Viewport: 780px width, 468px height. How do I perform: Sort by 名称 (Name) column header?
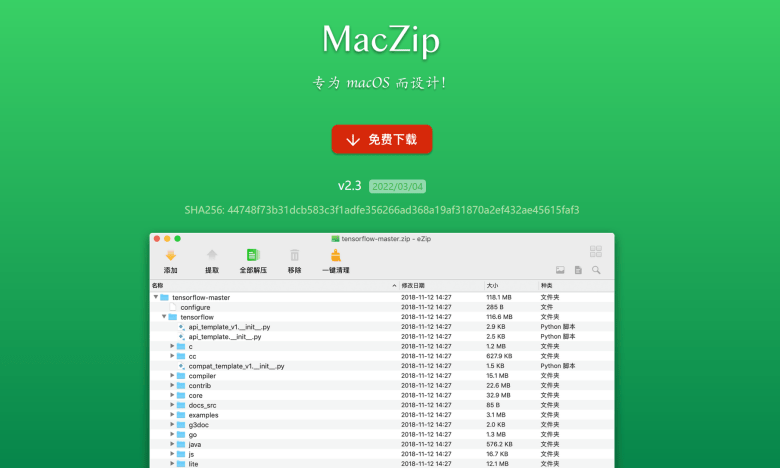point(158,285)
